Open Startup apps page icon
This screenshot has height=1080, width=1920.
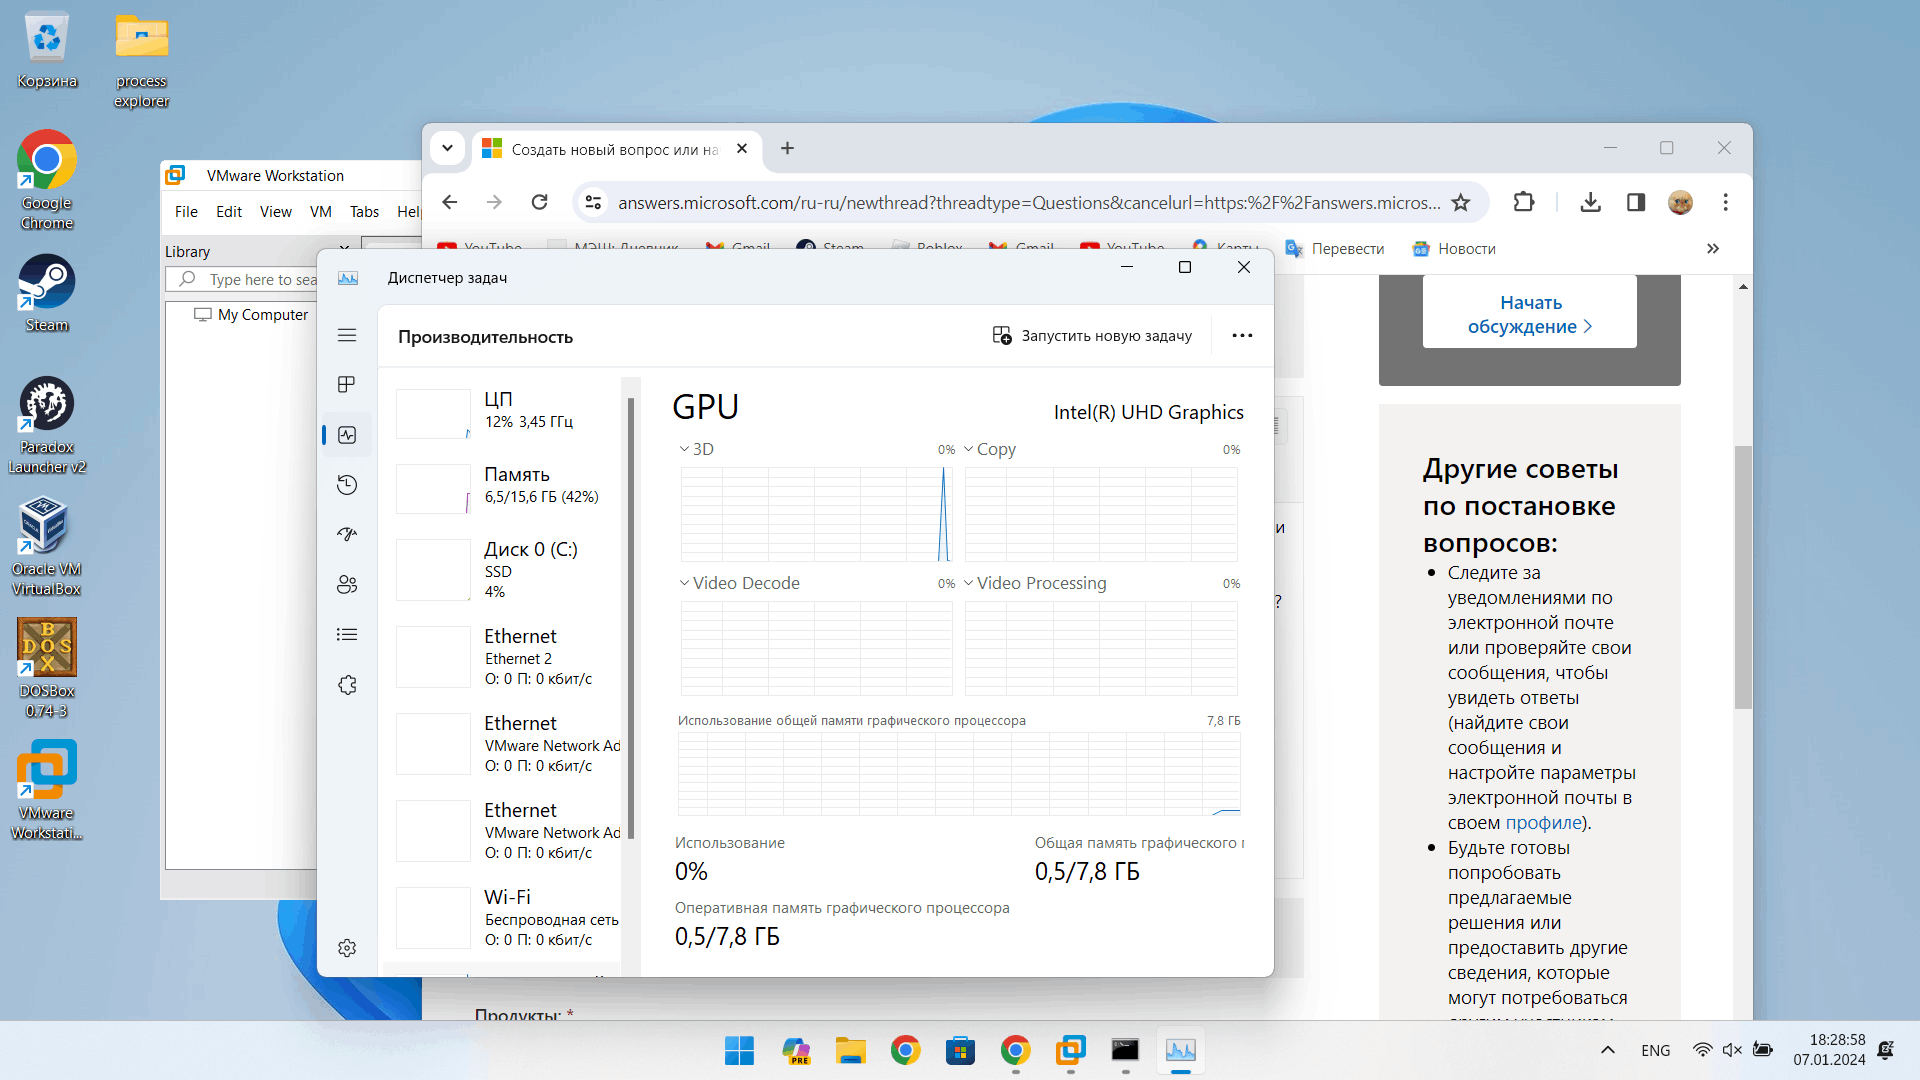(x=347, y=535)
